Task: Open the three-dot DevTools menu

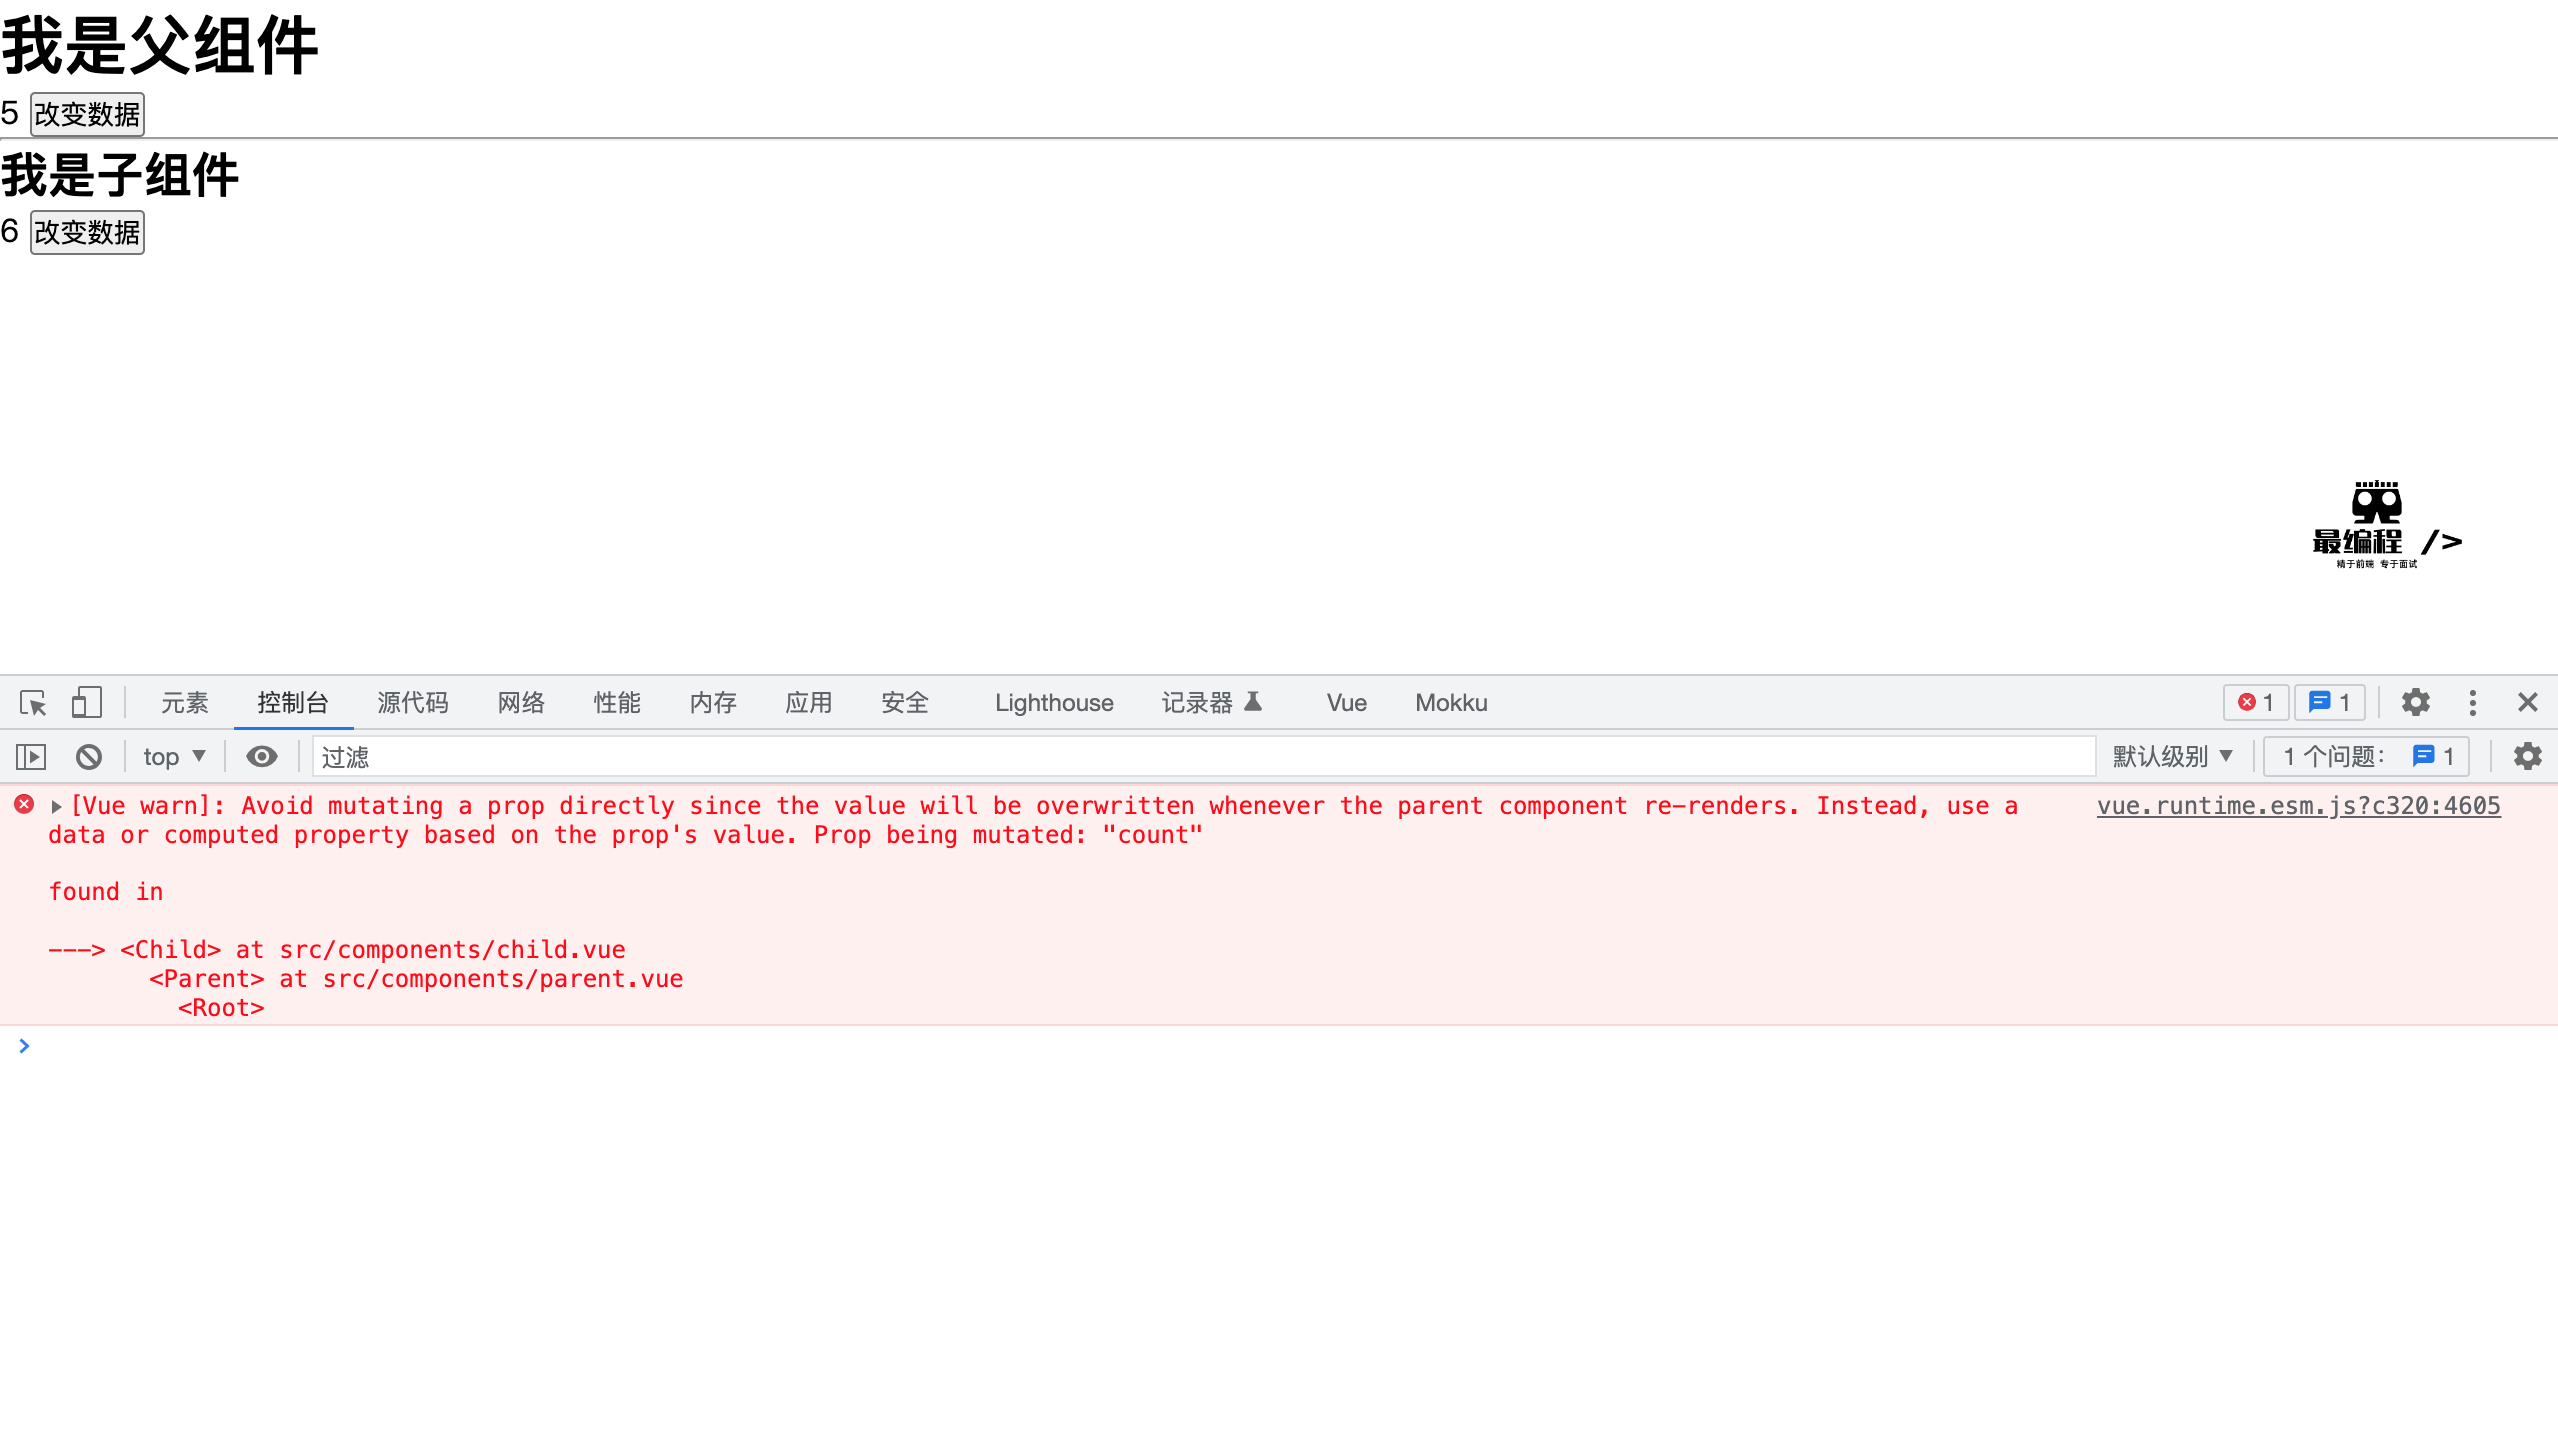Action: [x=2473, y=703]
